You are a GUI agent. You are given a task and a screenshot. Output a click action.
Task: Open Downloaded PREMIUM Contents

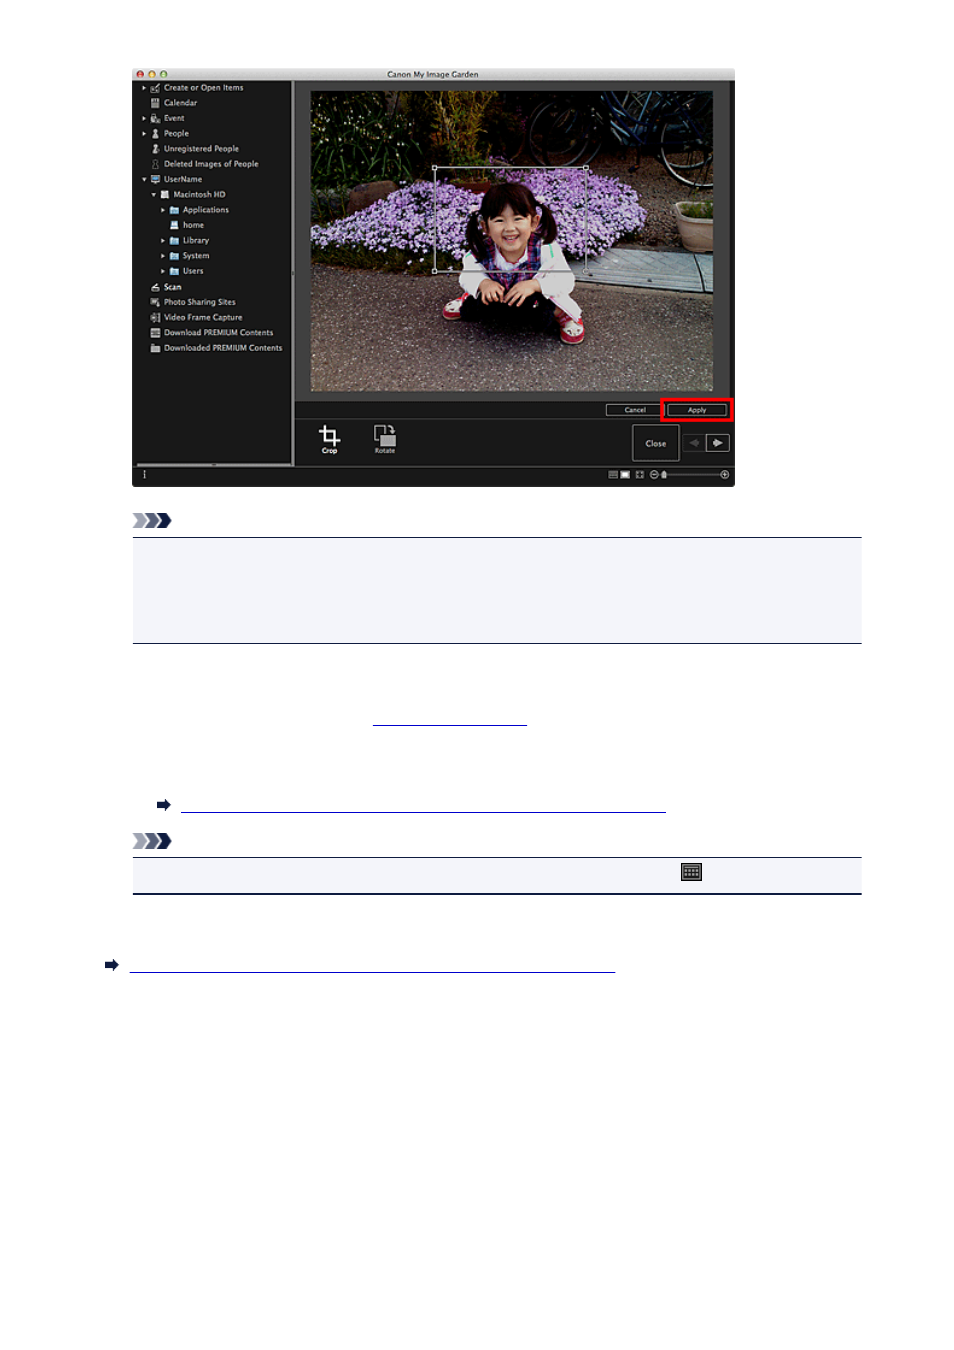(x=223, y=348)
